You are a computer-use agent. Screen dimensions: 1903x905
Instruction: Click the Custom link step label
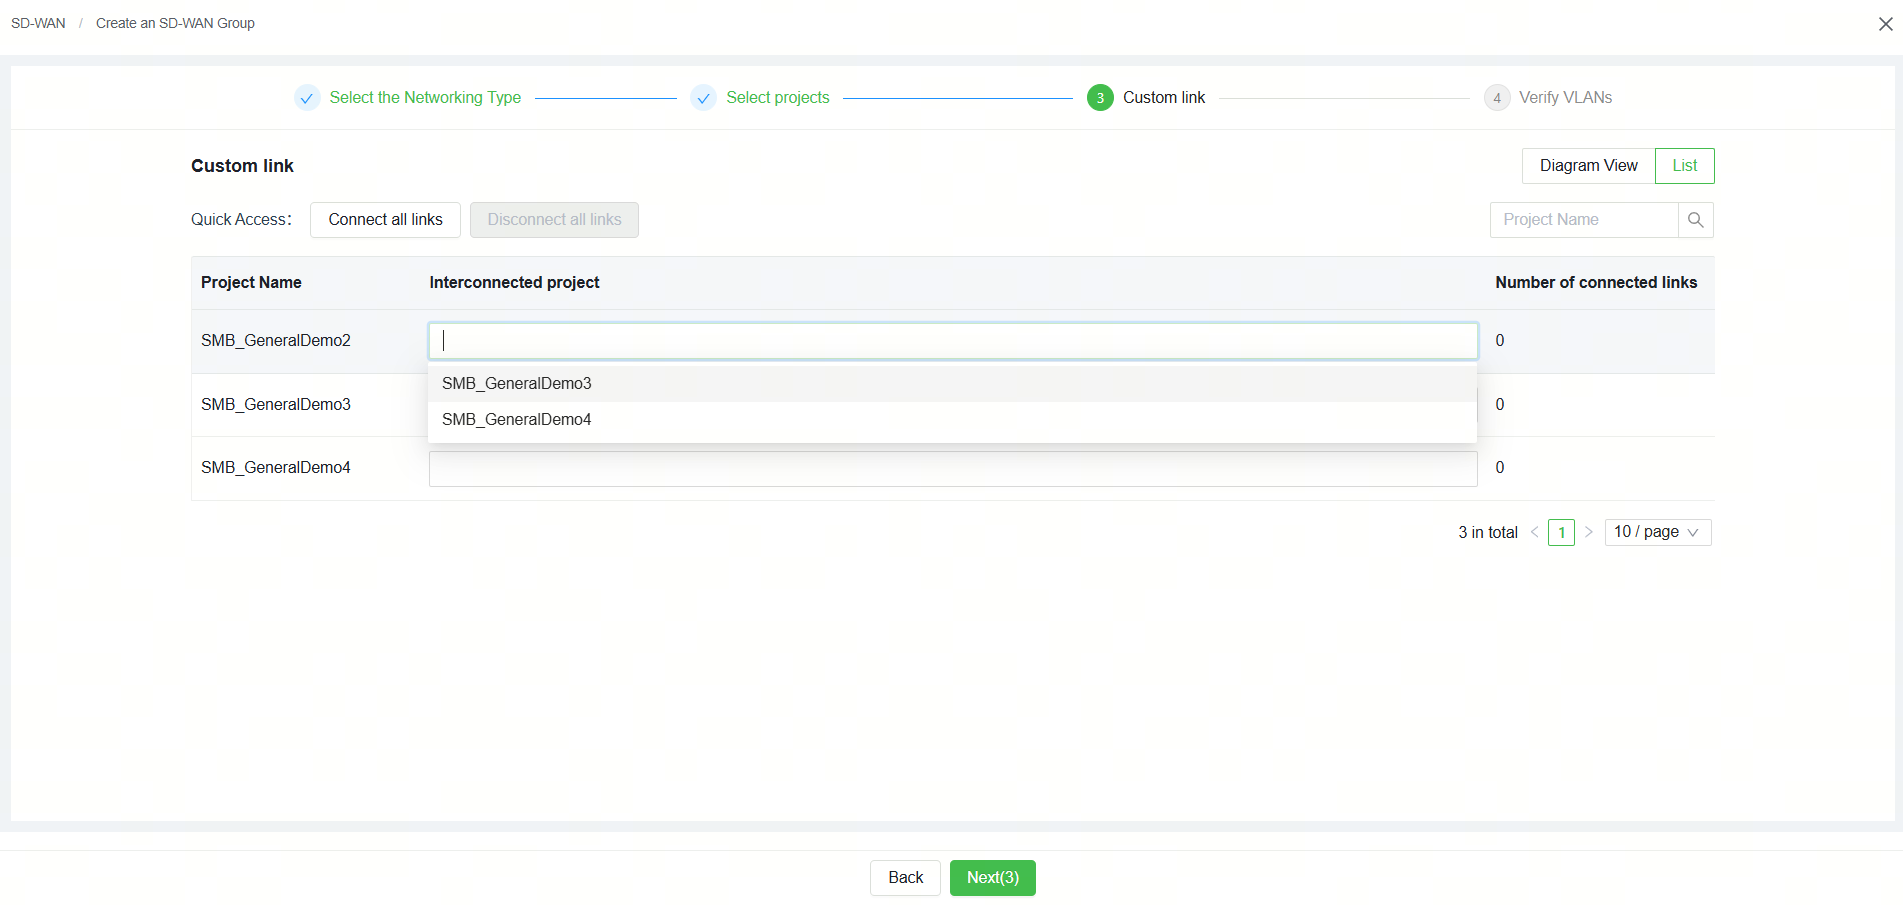pyautogui.click(x=1164, y=98)
